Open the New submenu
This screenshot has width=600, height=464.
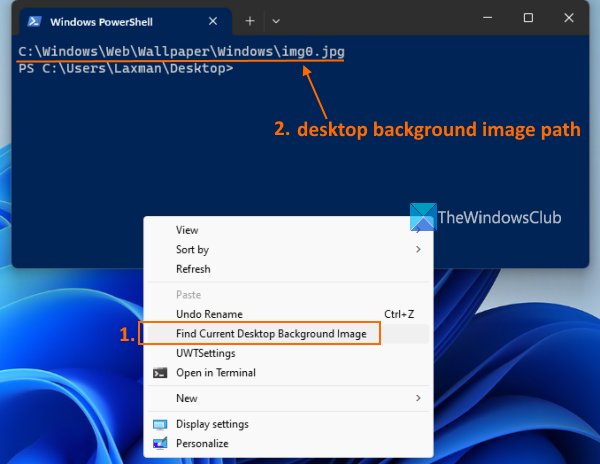tap(418, 398)
